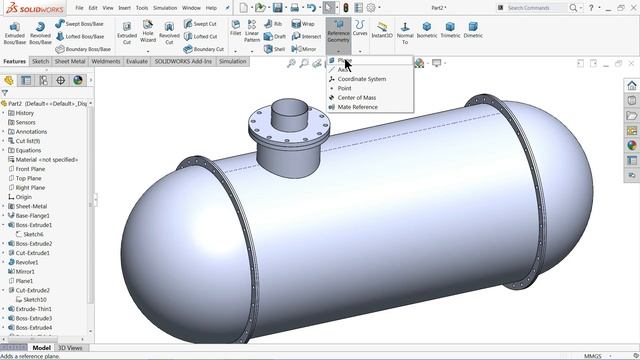This screenshot has width=640, height=360.
Task: Expand the History tree node
Action: 4,113
